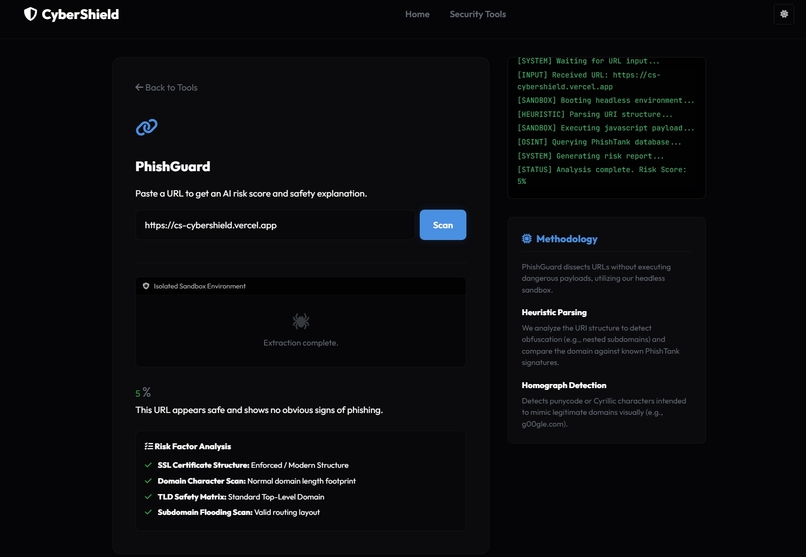Click the Risk Factor Analysis list icon
This screenshot has height=557, width=806.
[149, 446]
